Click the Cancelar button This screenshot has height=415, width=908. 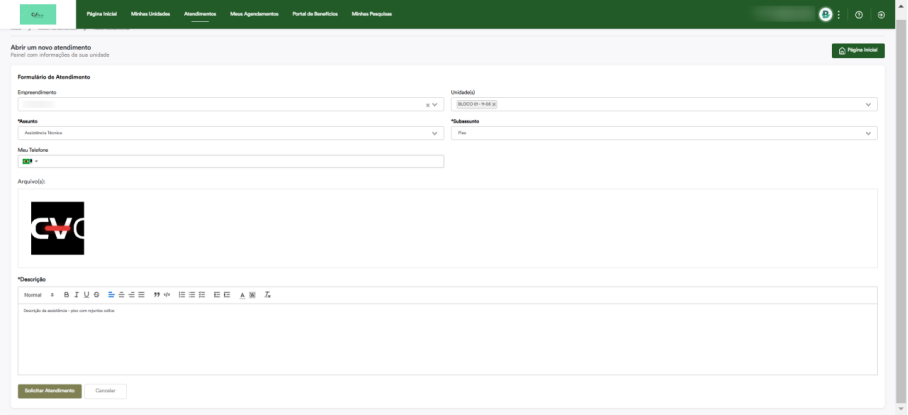[105, 391]
